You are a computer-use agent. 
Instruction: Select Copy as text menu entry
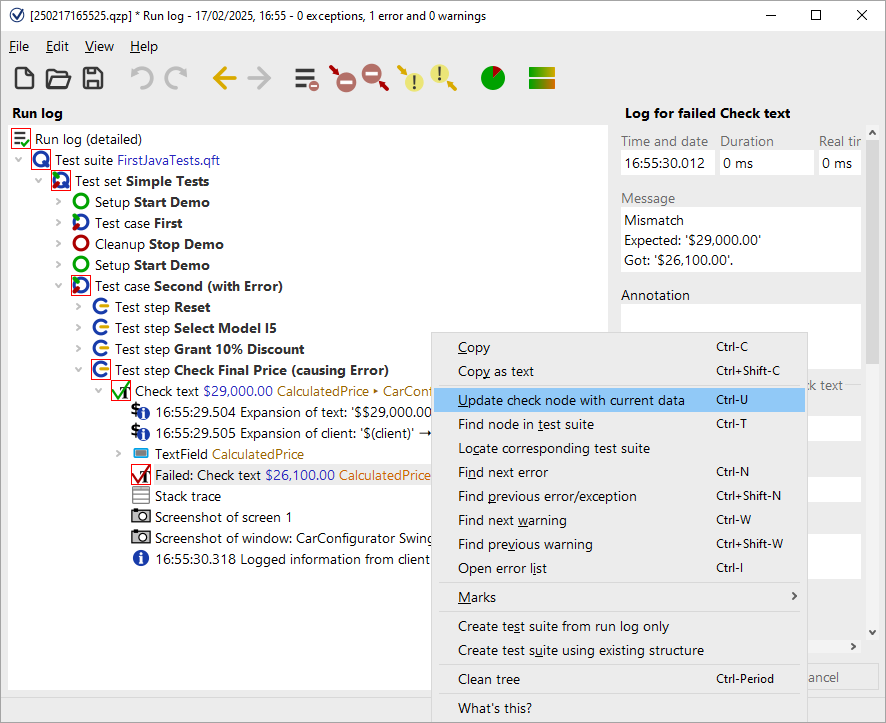(x=619, y=371)
